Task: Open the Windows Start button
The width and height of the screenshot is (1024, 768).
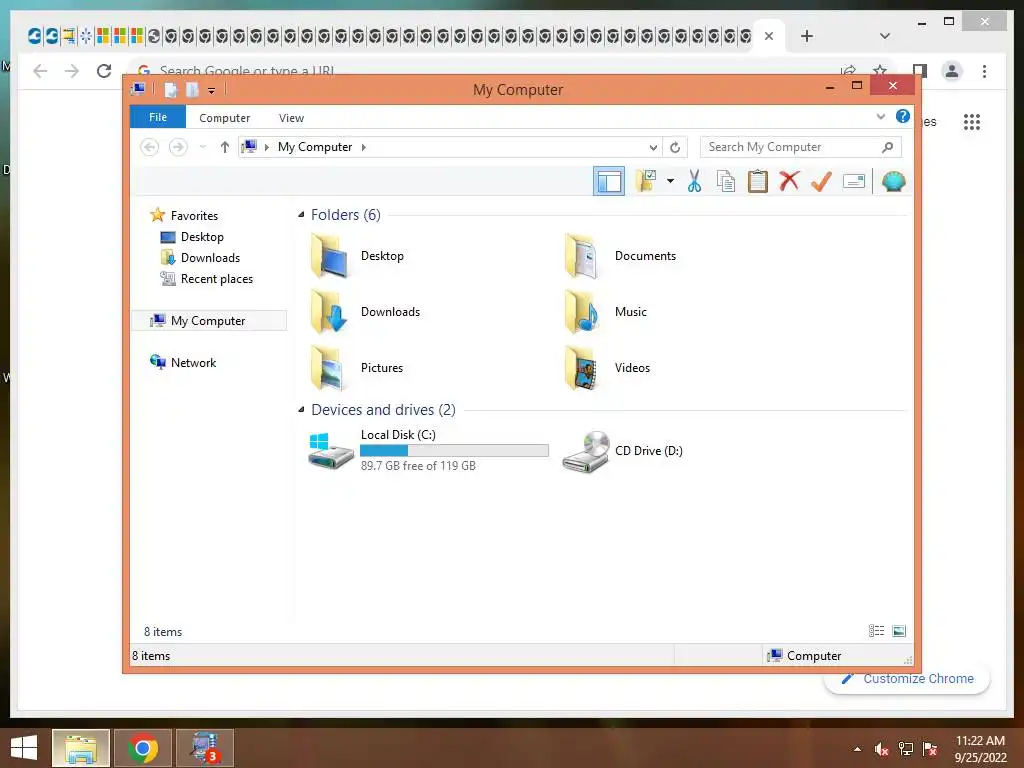Action: point(24,748)
